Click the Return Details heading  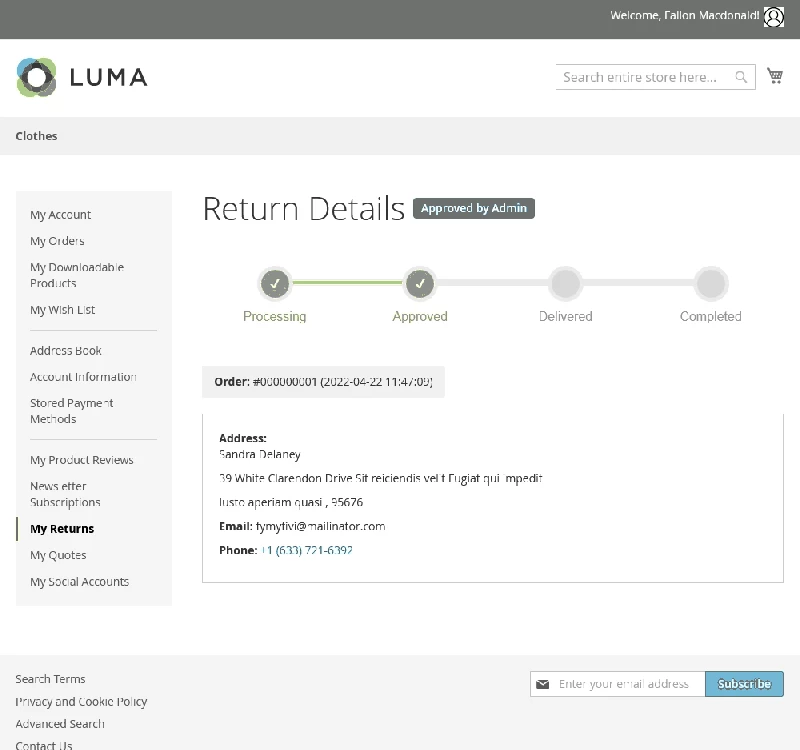(304, 209)
